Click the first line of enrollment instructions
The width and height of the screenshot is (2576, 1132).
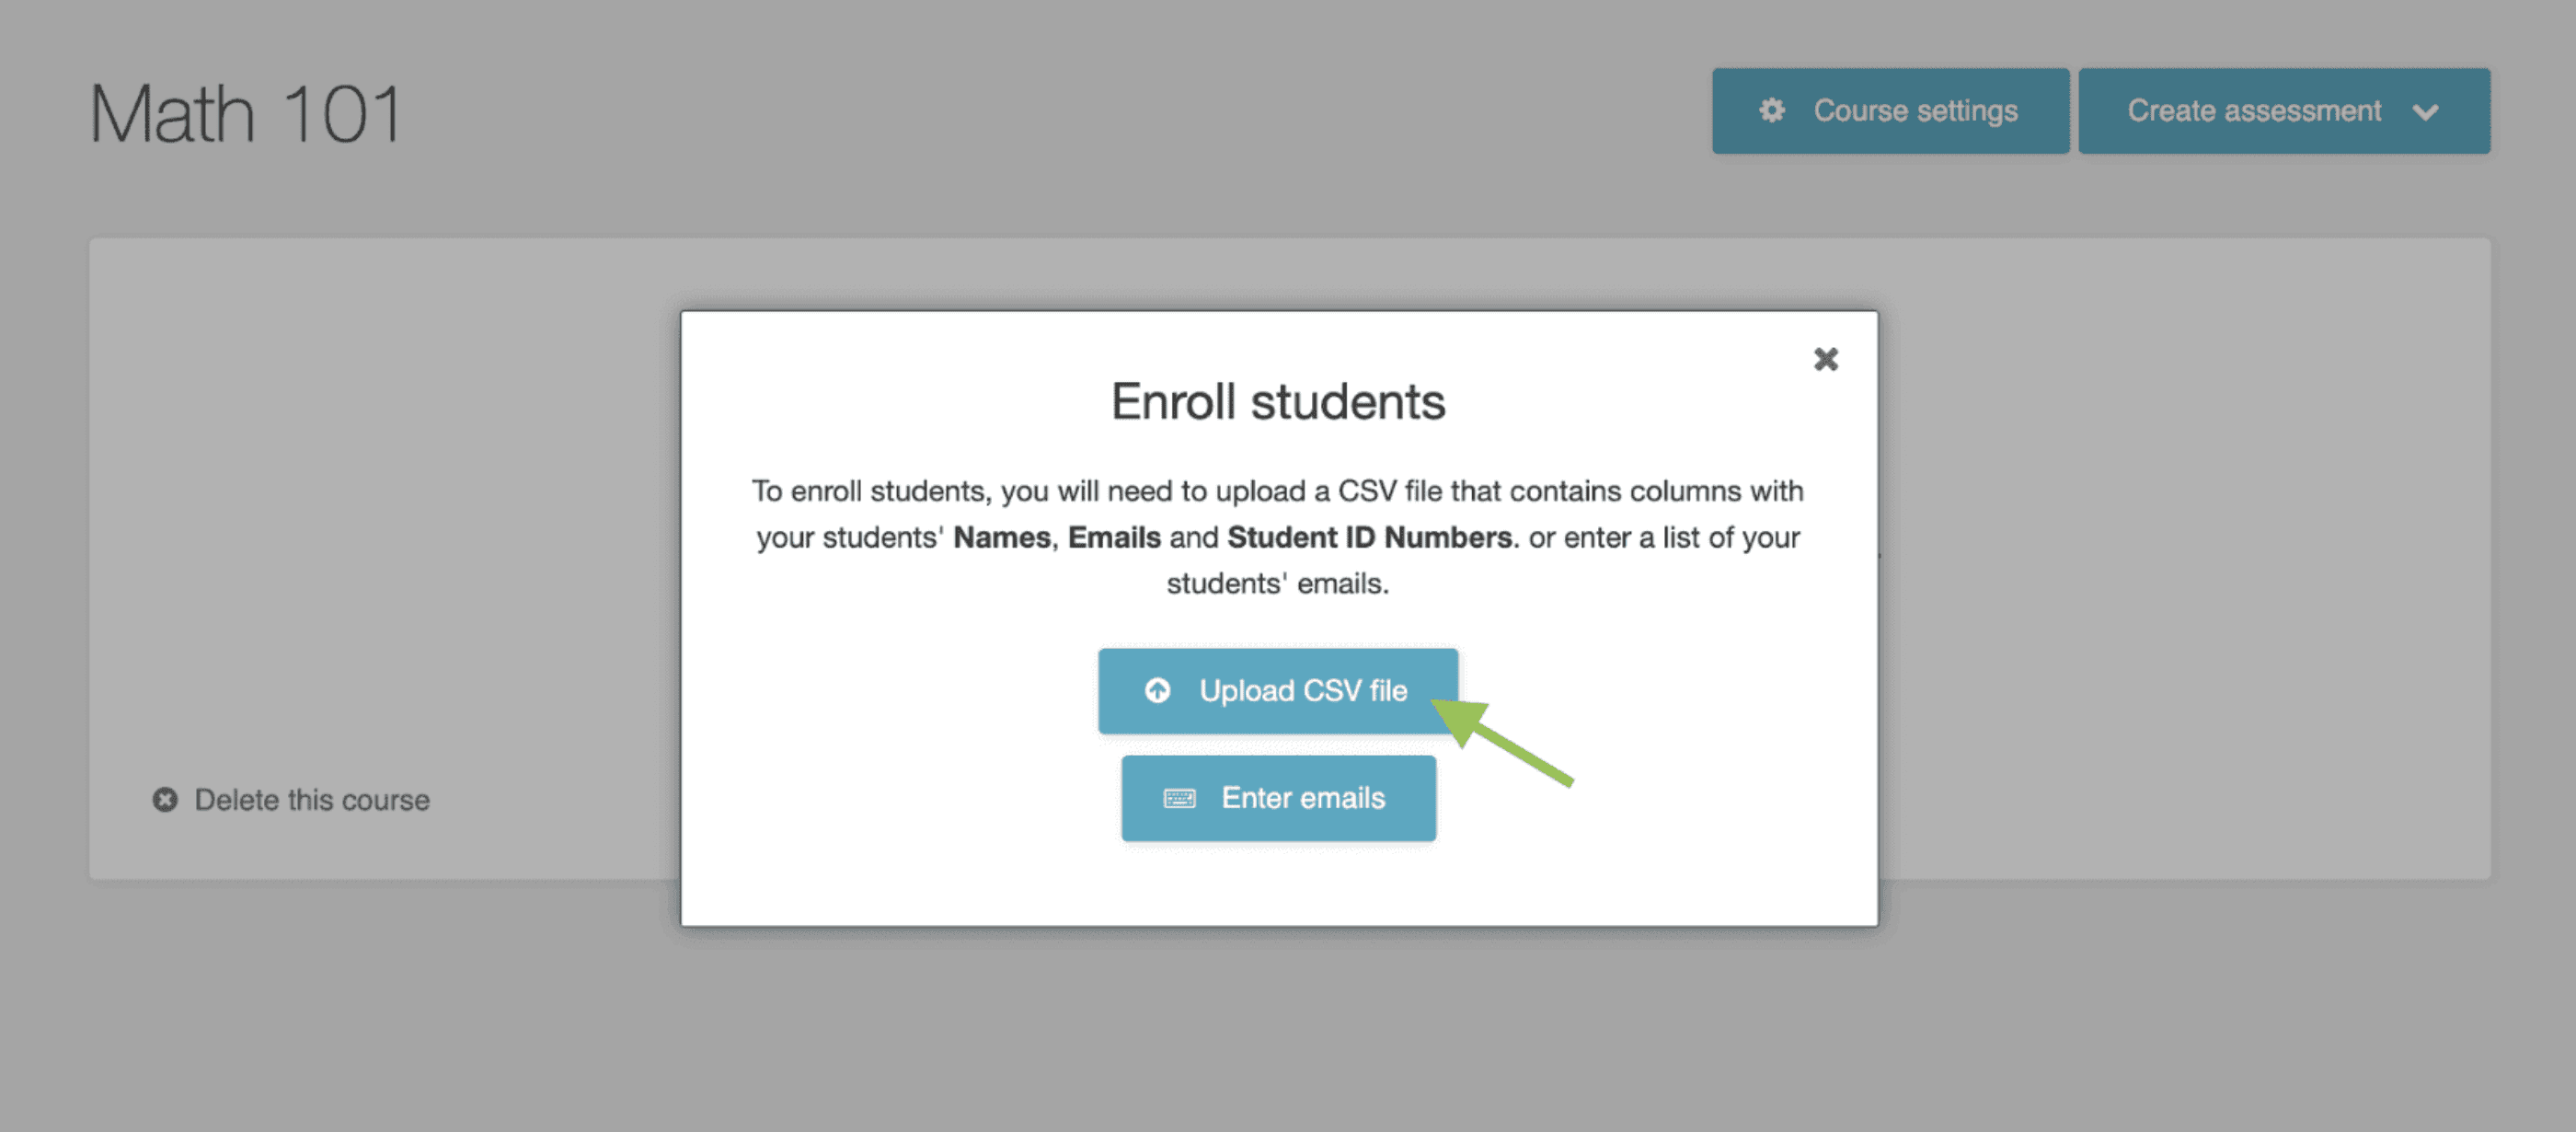pos(1278,491)
